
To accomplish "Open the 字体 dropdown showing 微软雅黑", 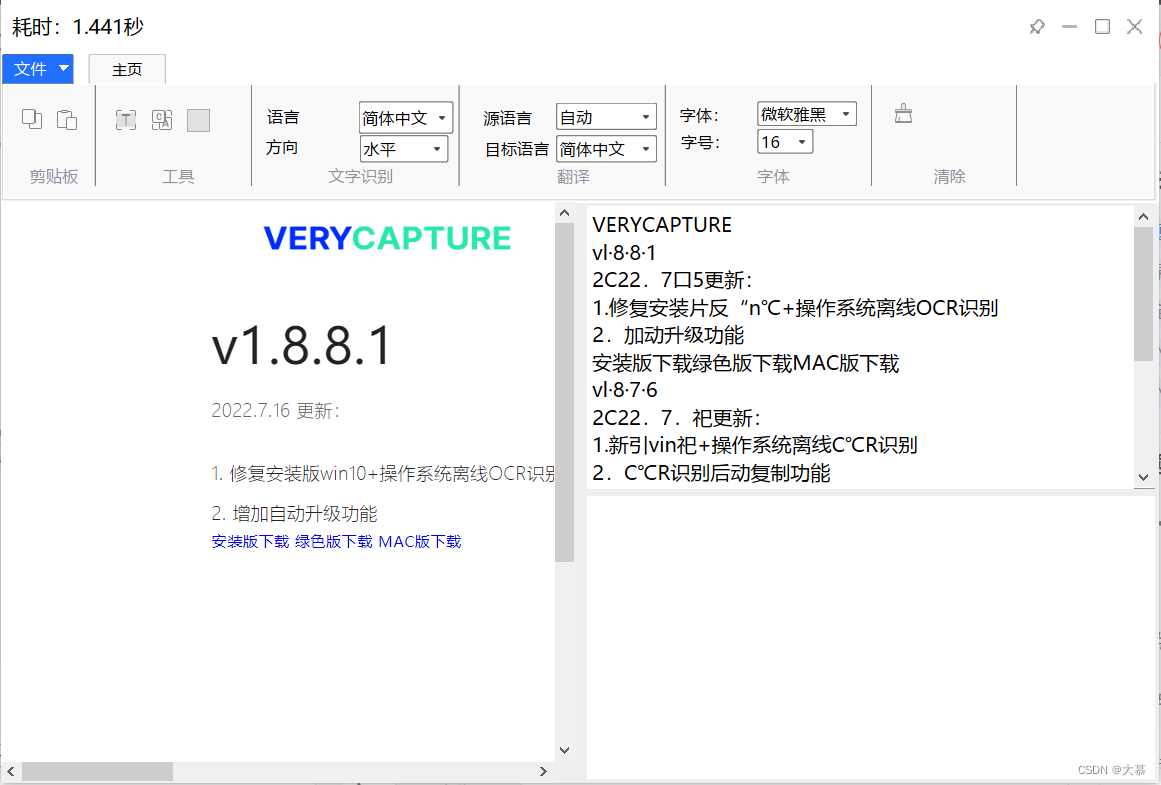I will click(806, 114).
